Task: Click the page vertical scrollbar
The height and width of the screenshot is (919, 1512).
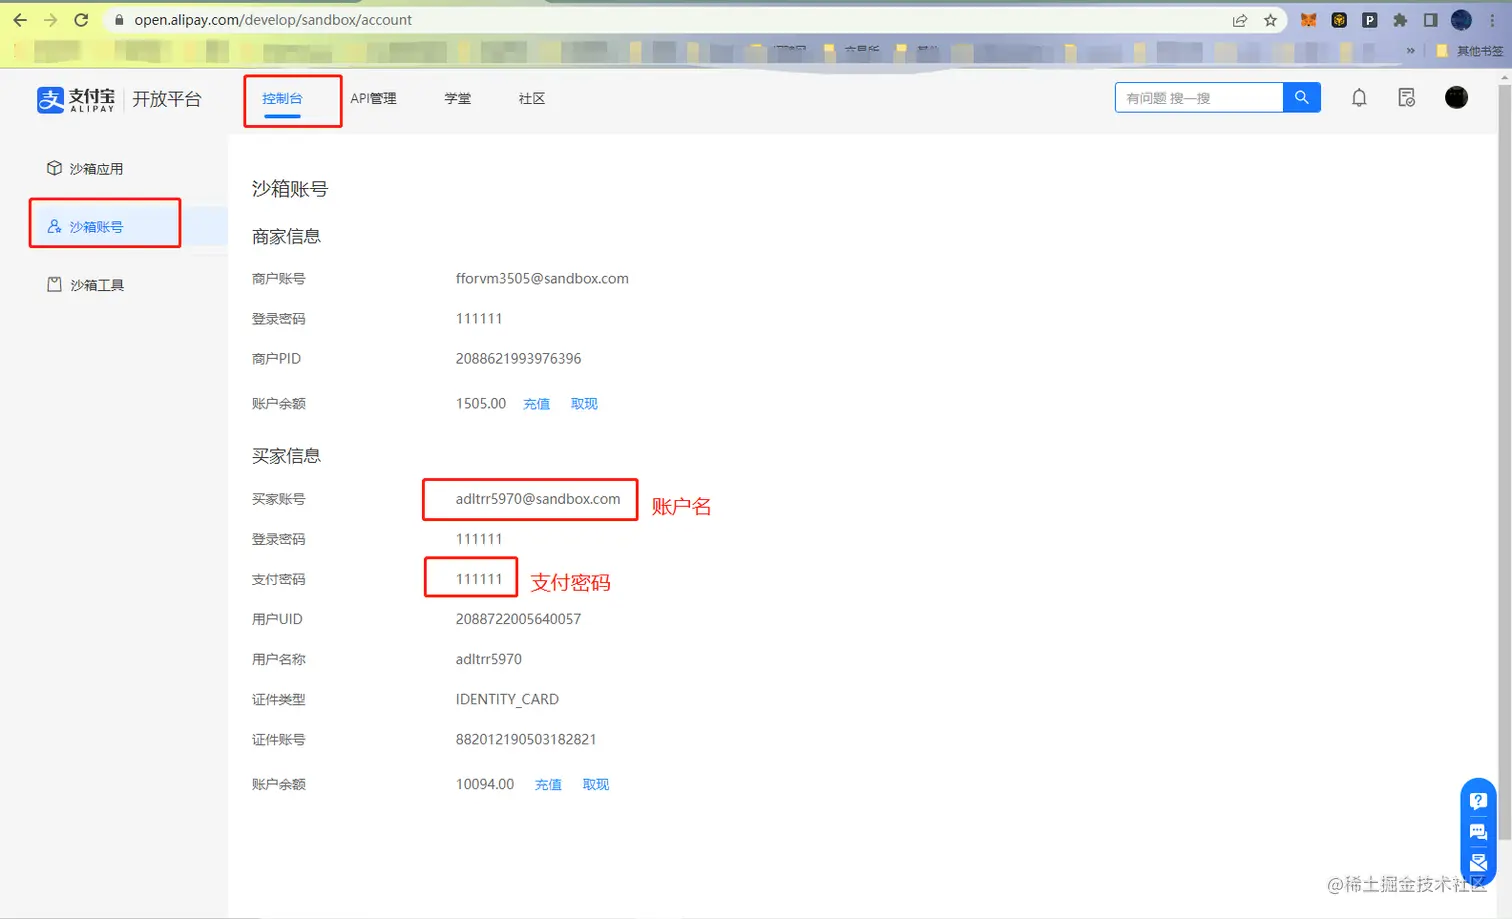Action: 1504,460
